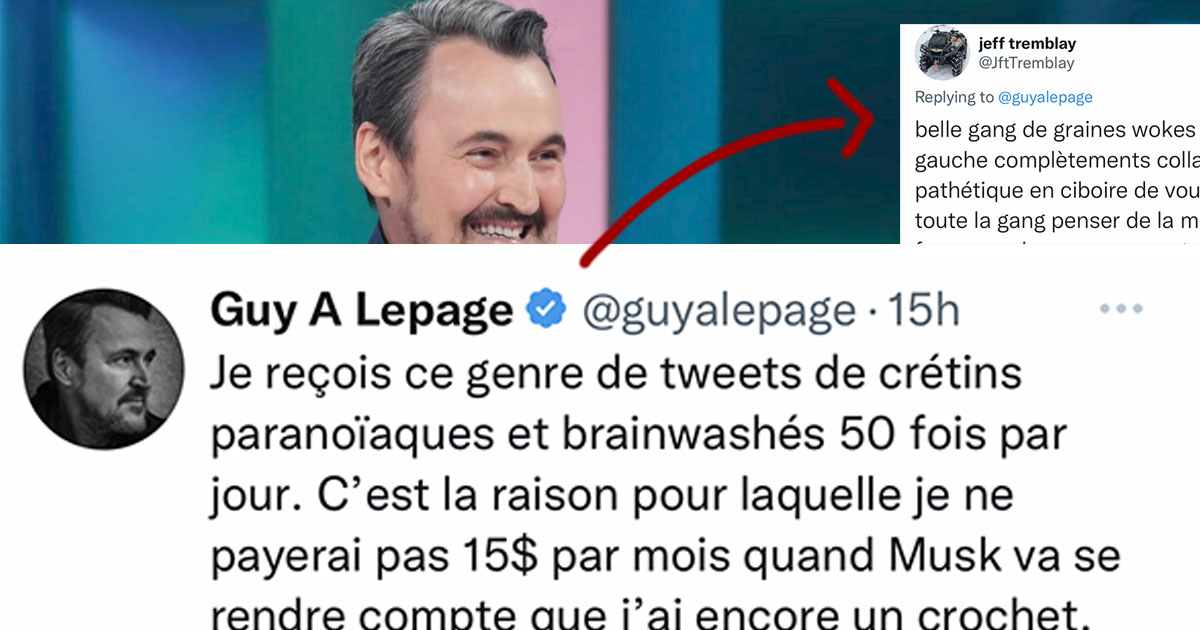This screenshot has width=1200, height=630.
Task: Open the @JftTremblay handle
Action: tap(1026, 63)
